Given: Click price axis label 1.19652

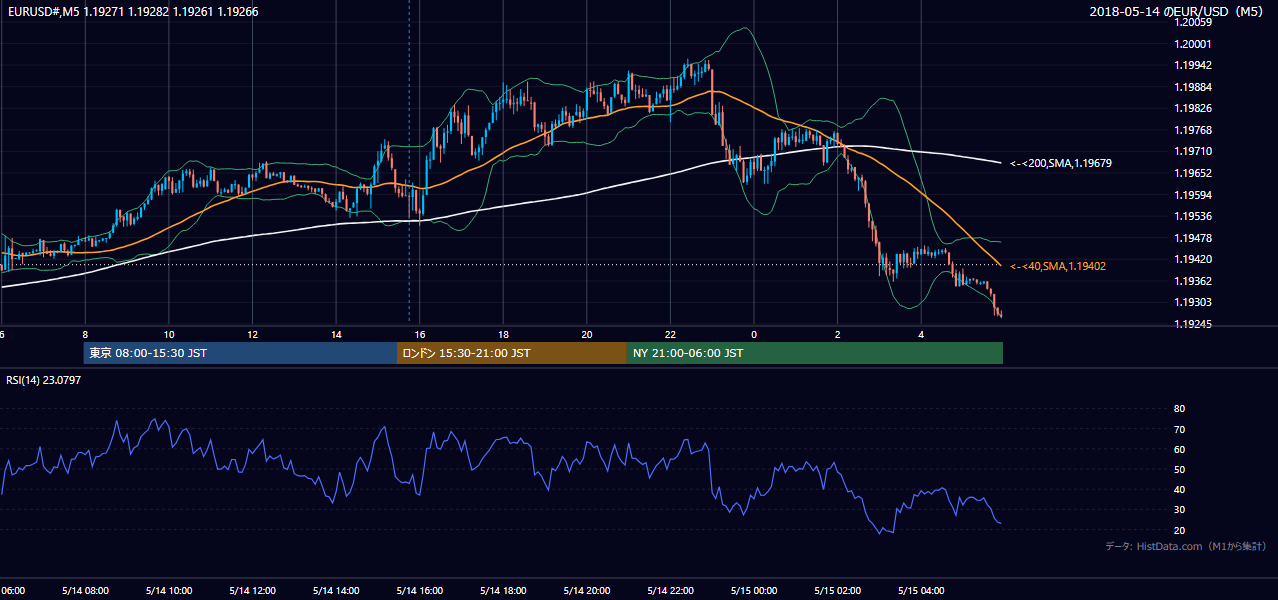Looking at the screenshot, I should [1194, 173].
